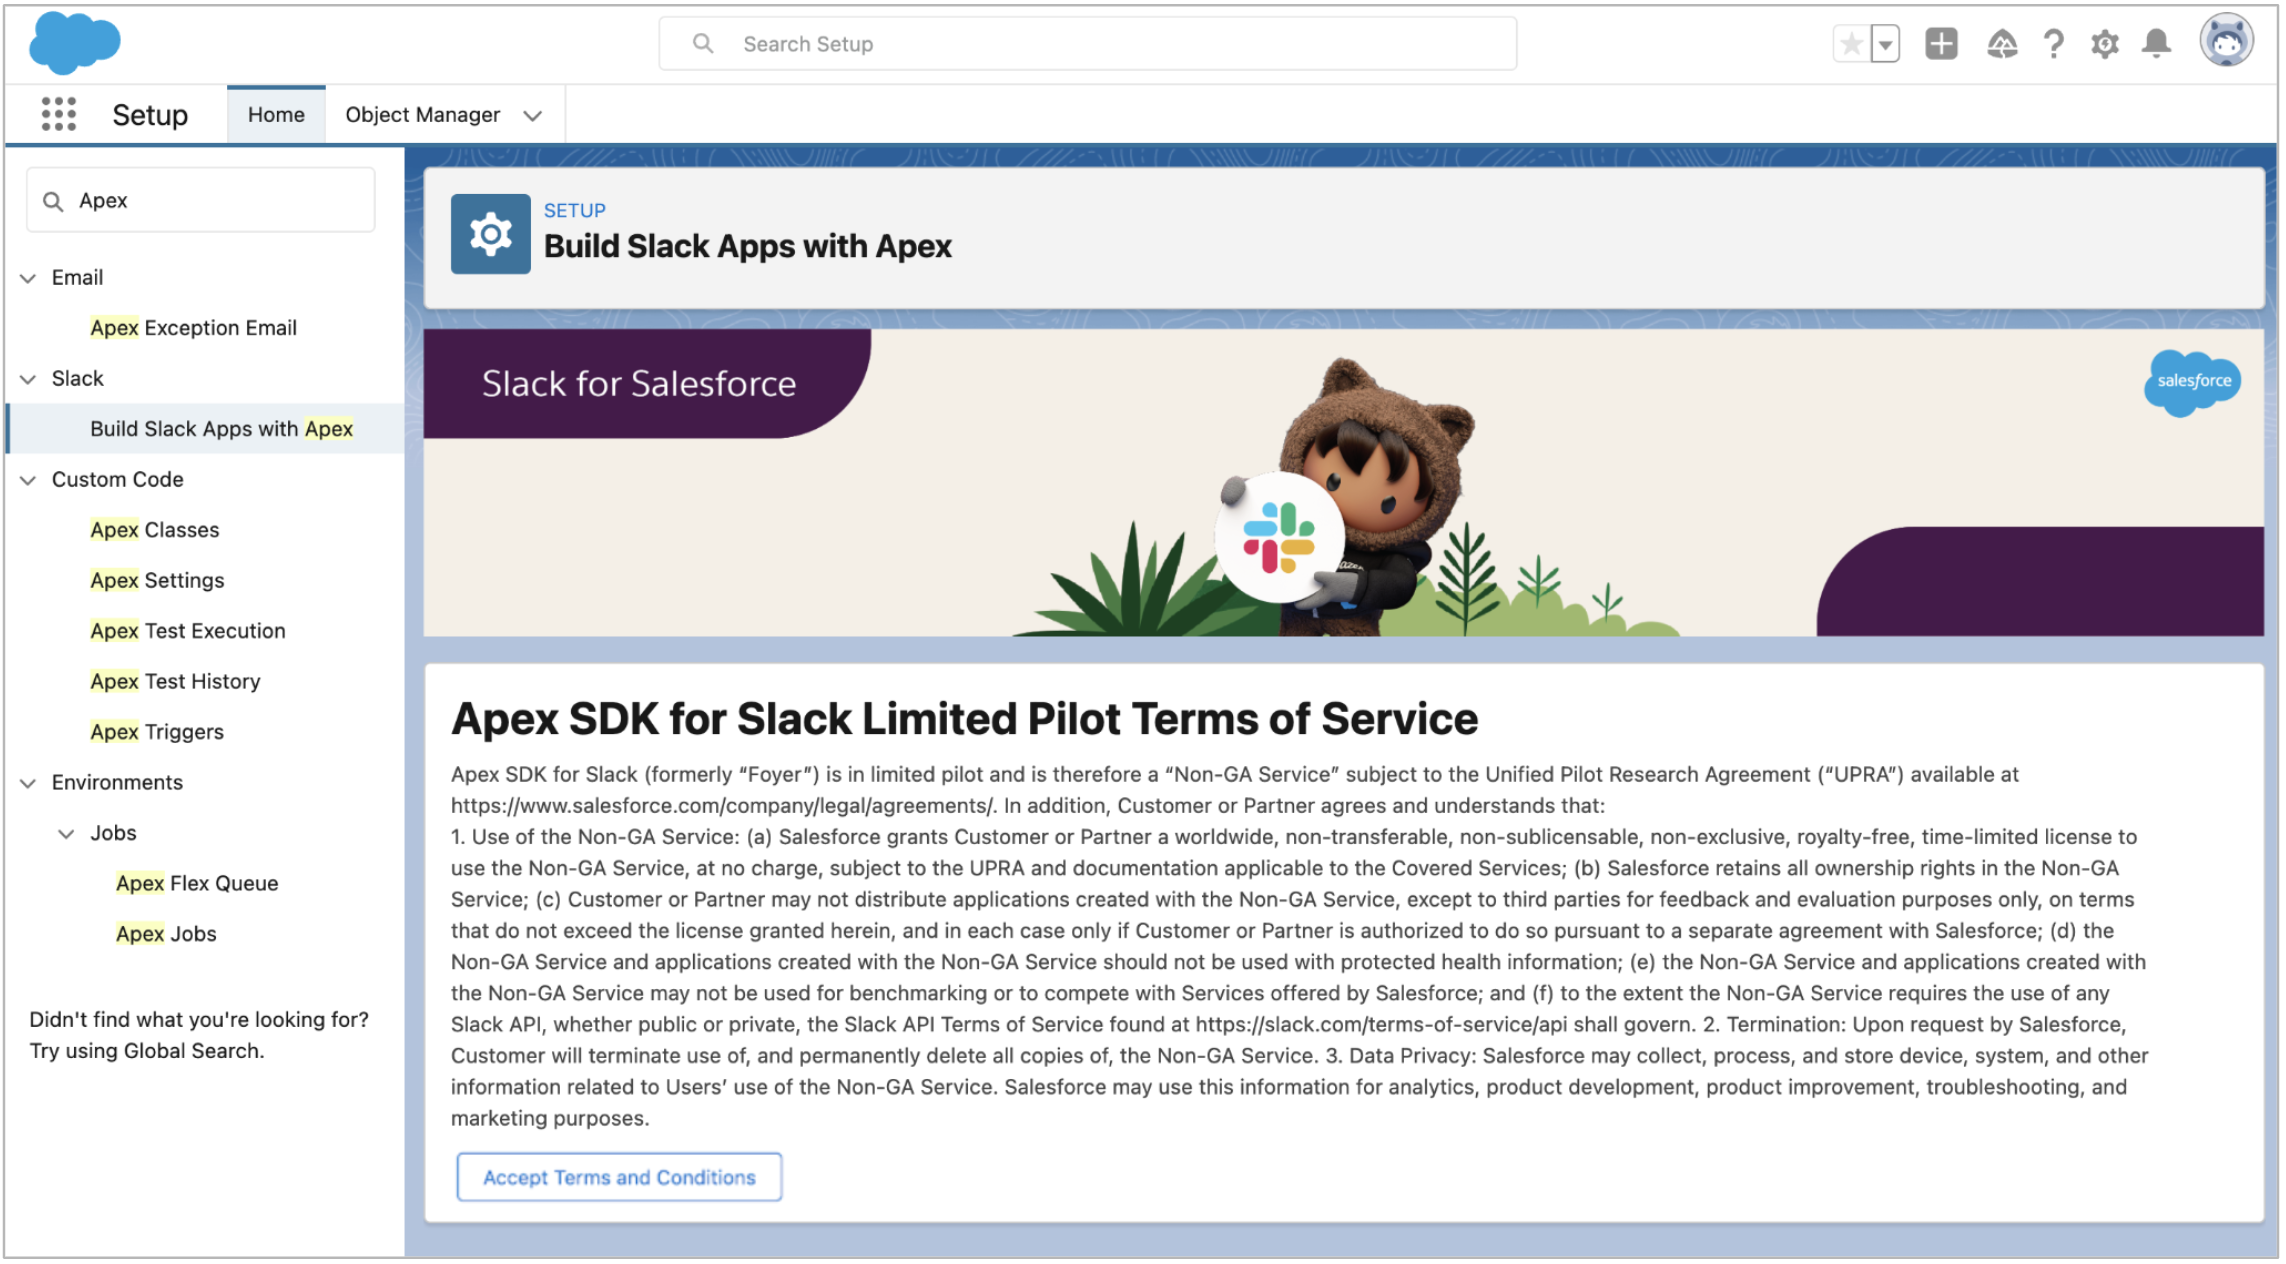The image size is (2286, 1264).
Task: Collapse the Slack section
Action: 28,379
